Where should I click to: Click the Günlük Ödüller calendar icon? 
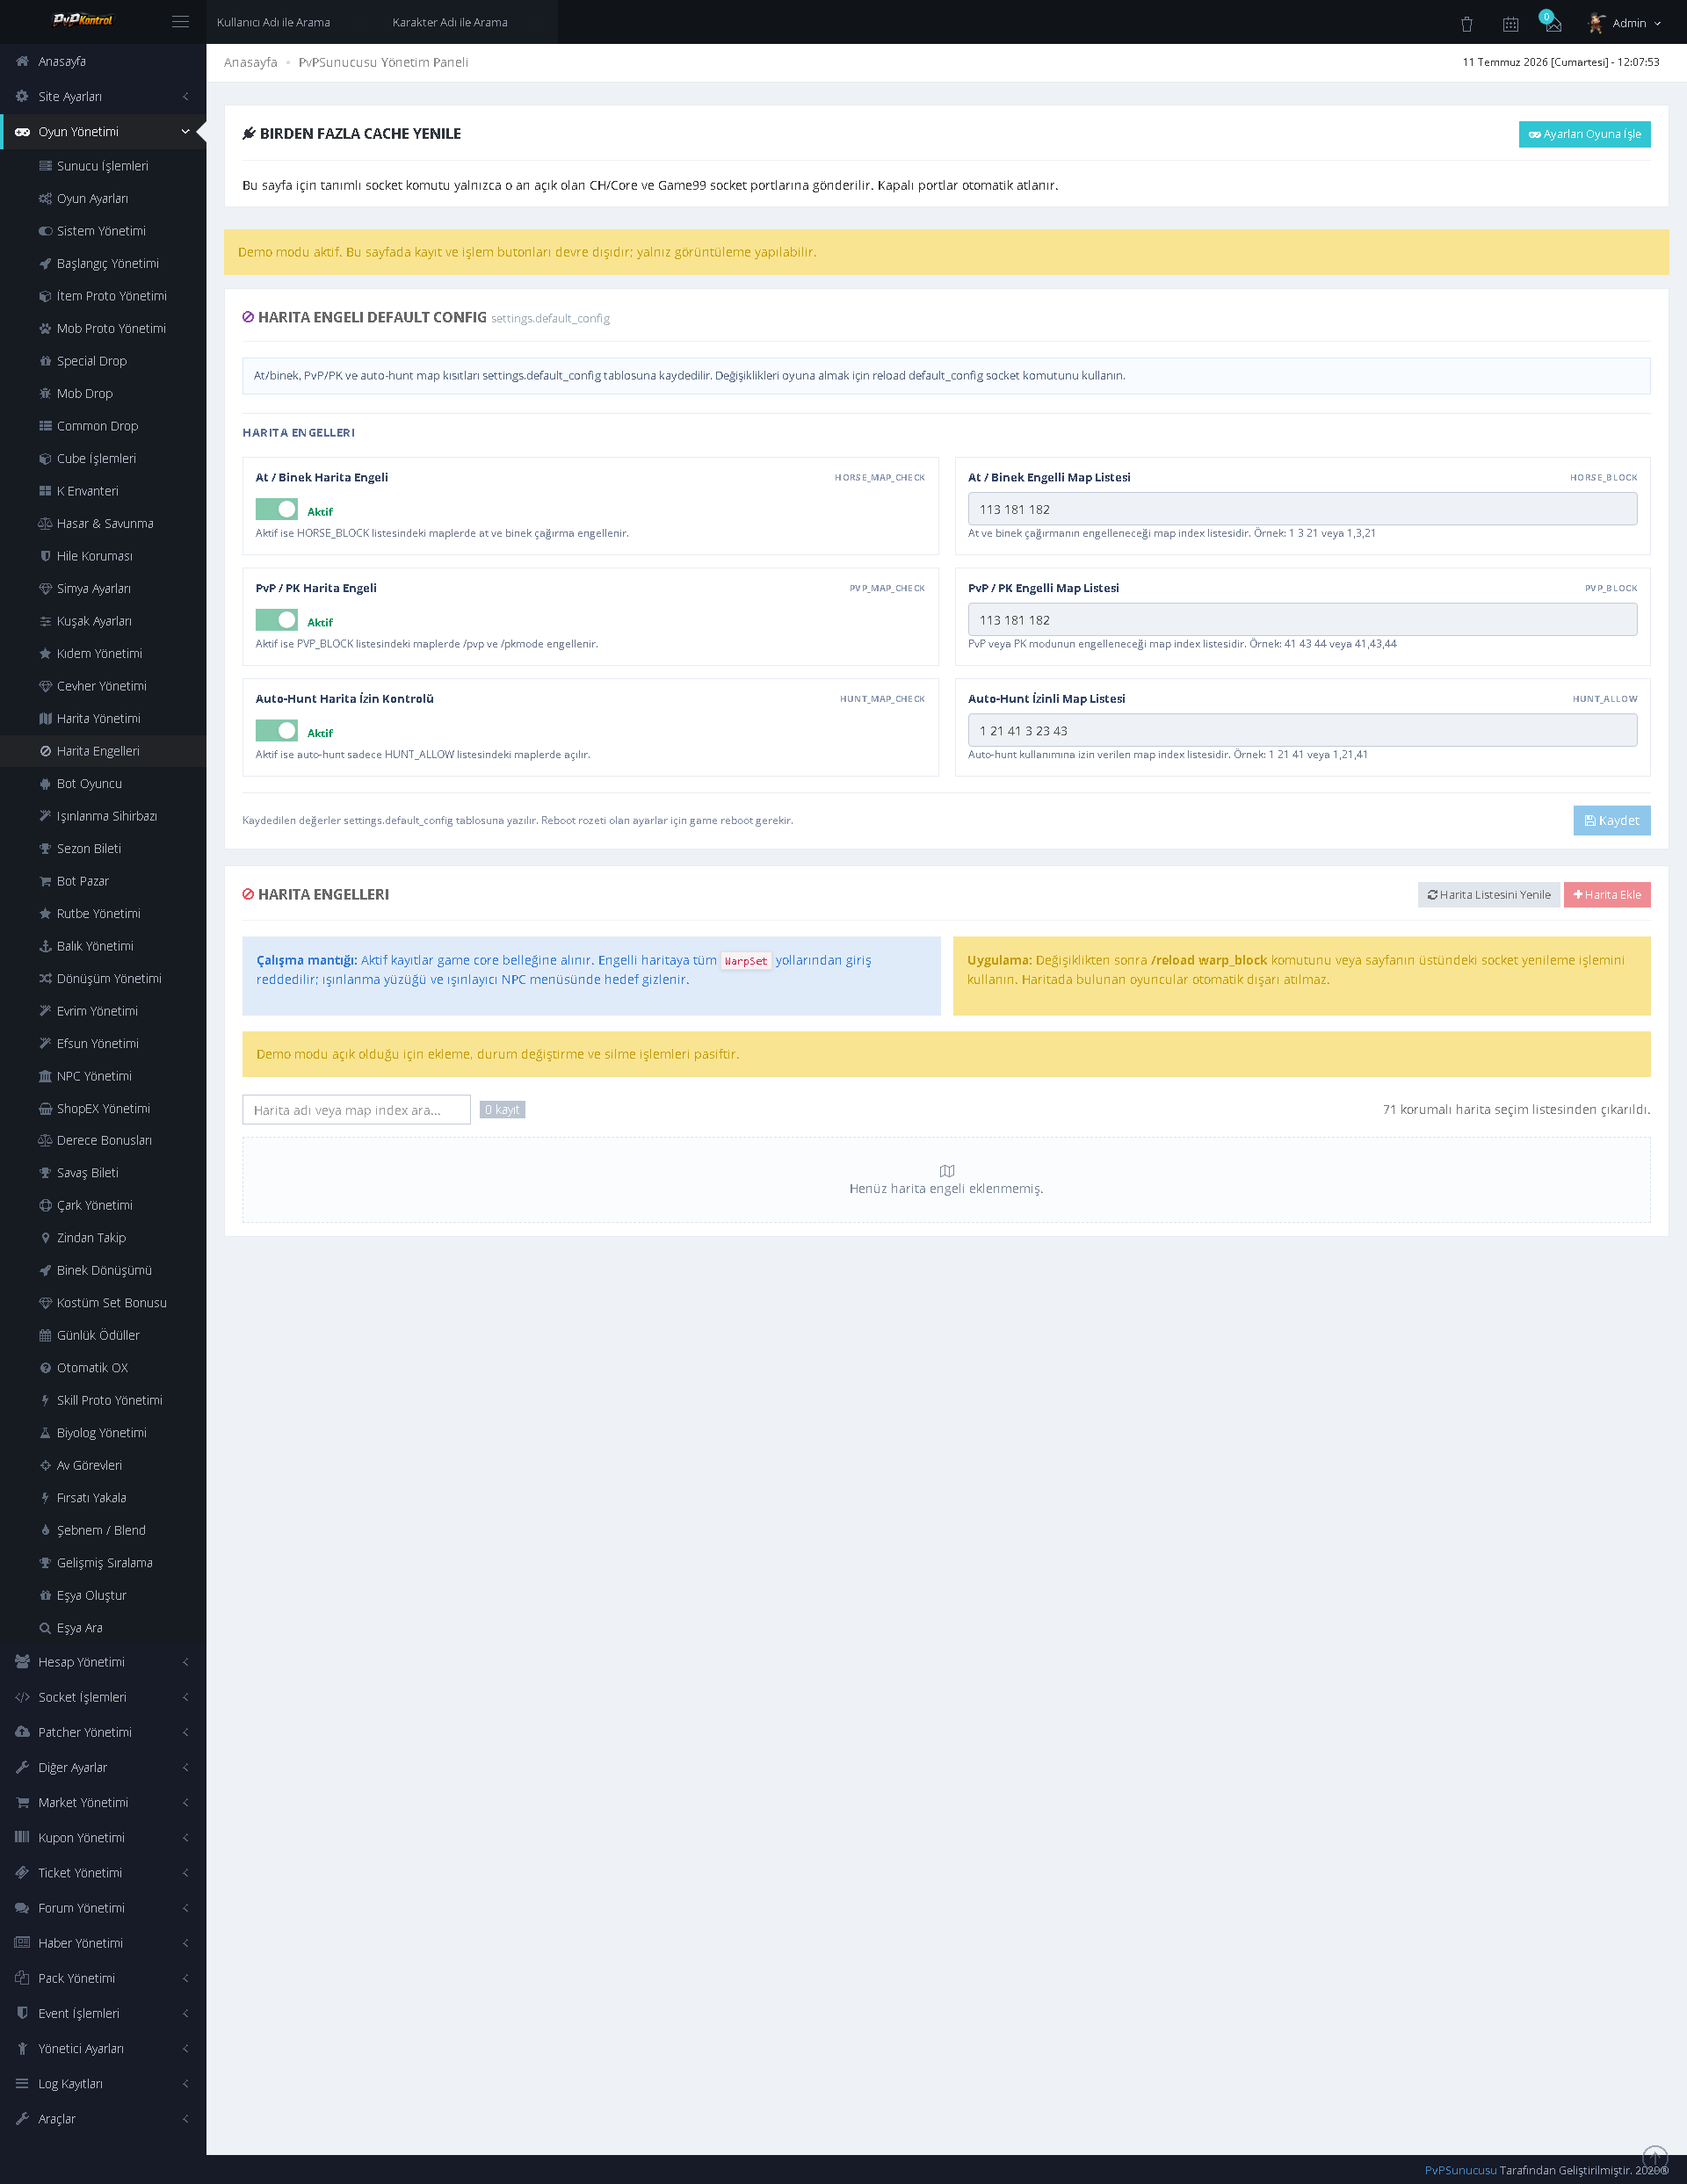45,1335
